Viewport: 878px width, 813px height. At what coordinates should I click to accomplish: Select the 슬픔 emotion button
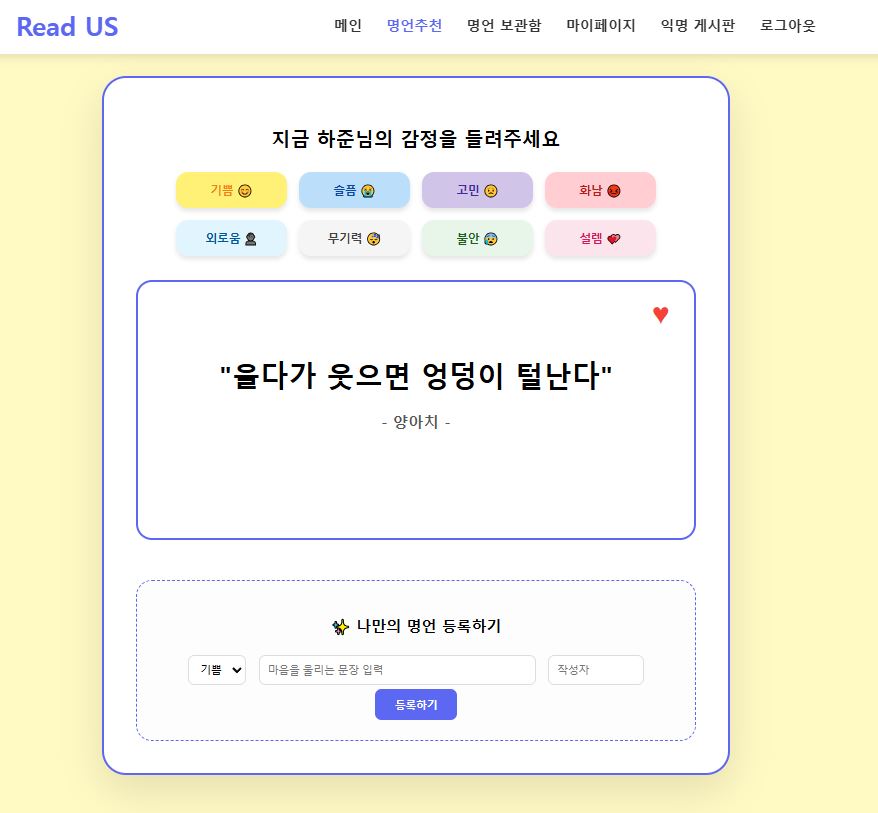click(x=354, y=190)
